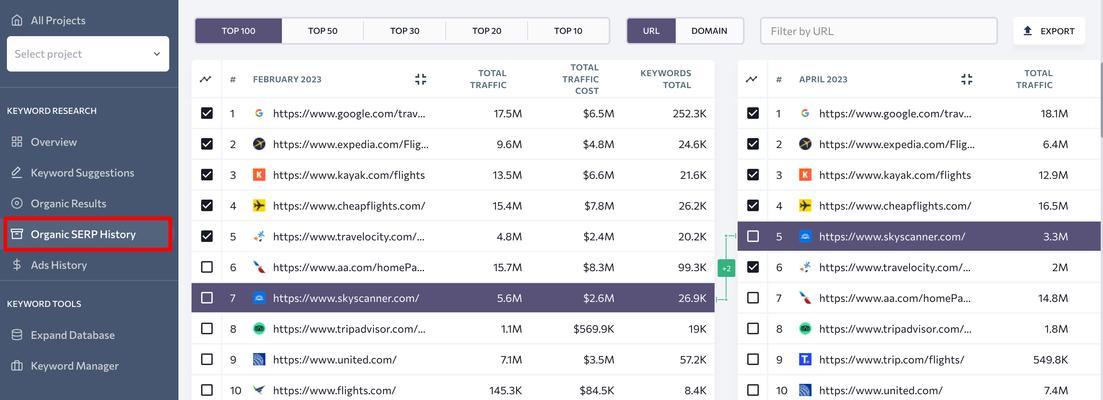Screen dimensions: 1103x400
Task: Click the Tripadvisor favicon in February row 8
Action: coord(259,329)
